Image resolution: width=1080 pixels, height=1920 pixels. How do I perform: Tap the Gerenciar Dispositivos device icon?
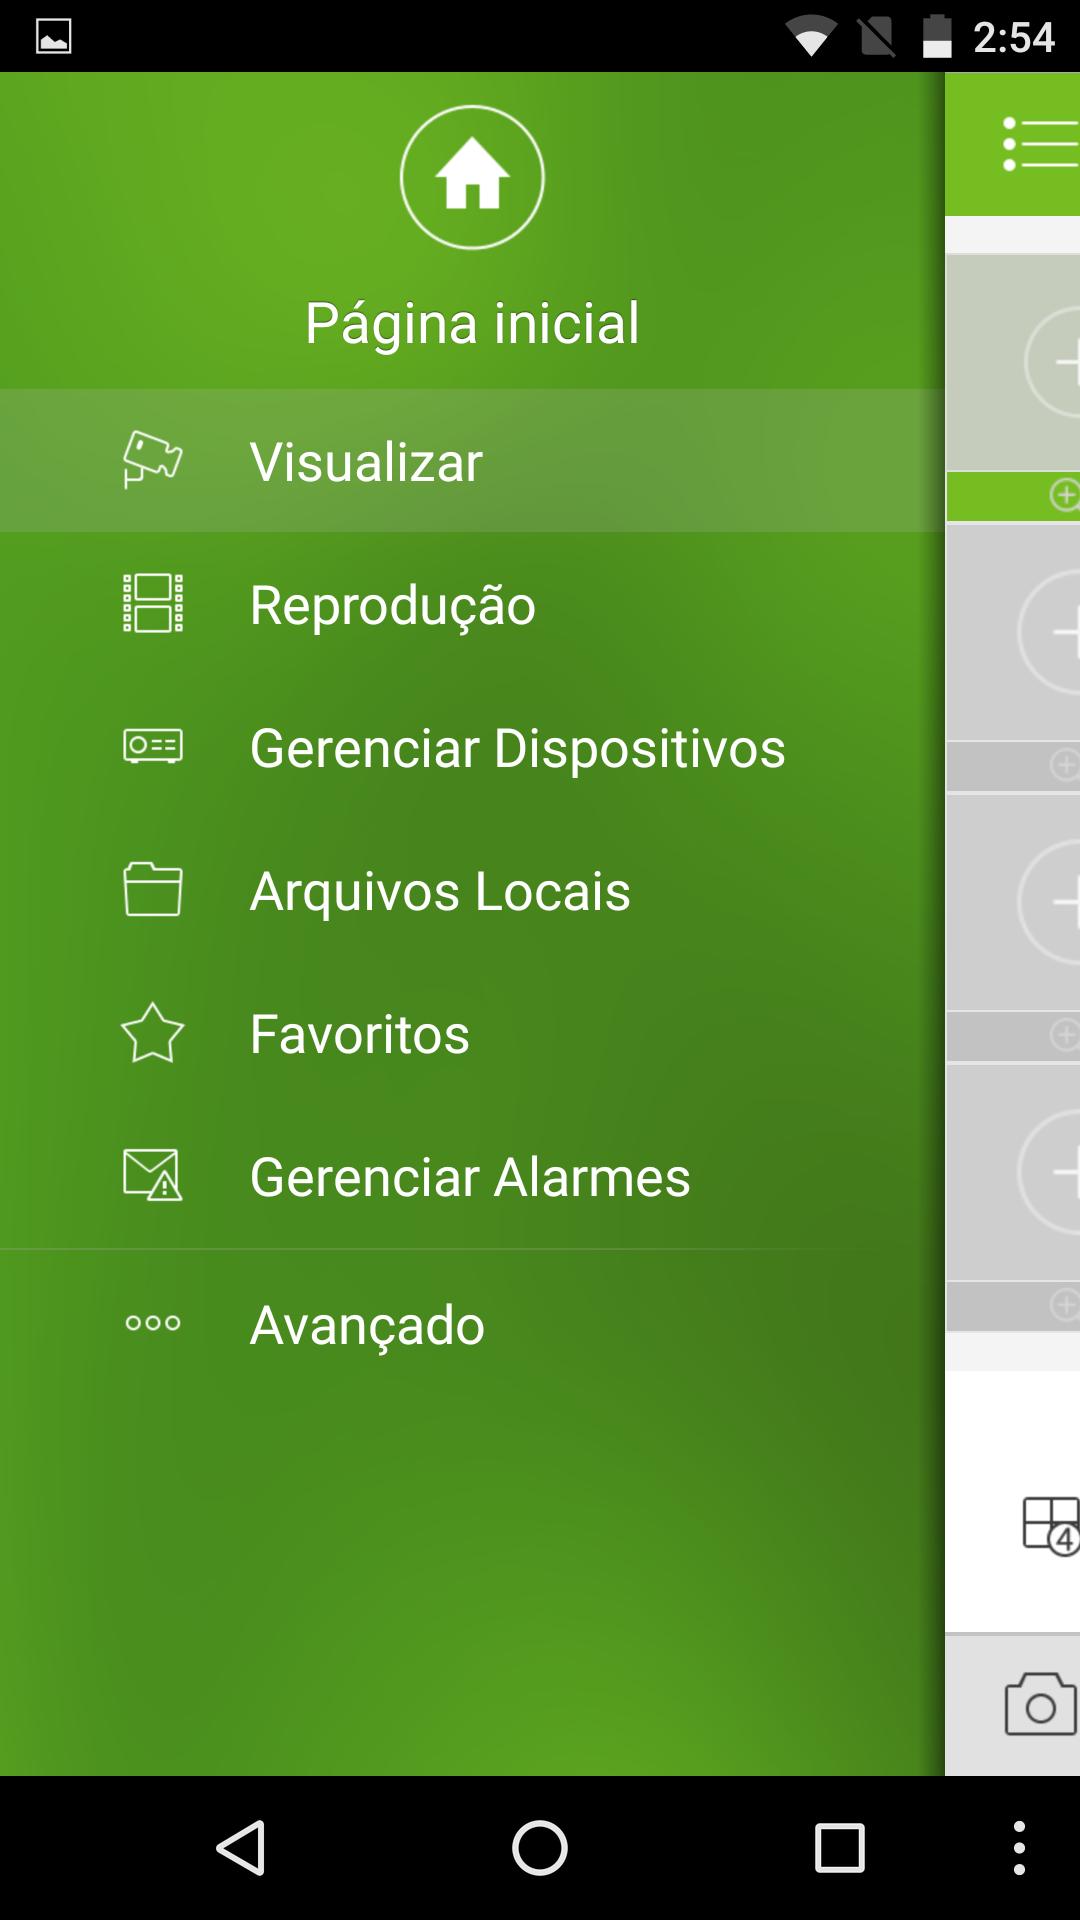[152, 747]
